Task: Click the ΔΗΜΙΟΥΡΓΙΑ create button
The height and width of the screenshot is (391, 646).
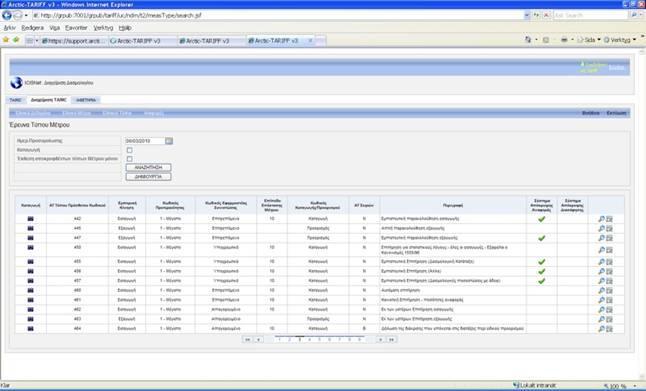Action: coord(148,176)
